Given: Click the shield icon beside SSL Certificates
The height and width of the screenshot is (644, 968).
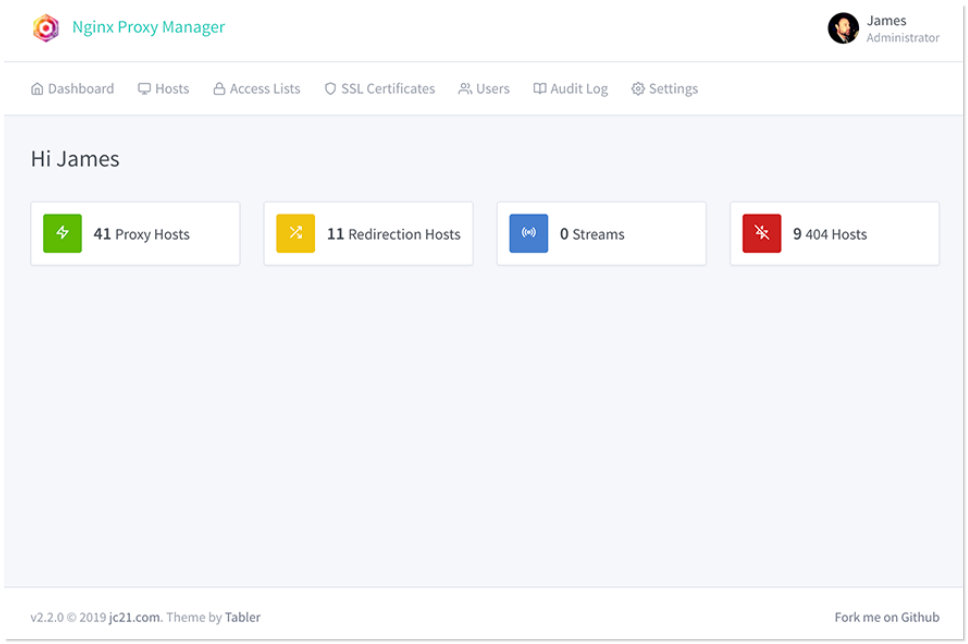Looking at the screenshot, I should 330,89.
